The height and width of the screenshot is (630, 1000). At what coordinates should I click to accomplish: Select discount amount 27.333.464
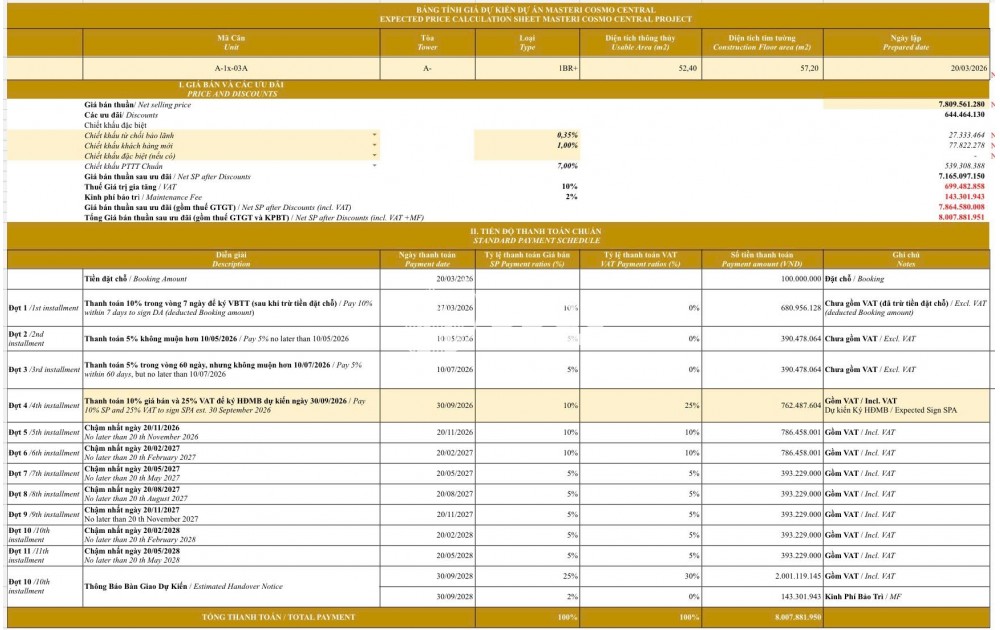tap(966, 135)
